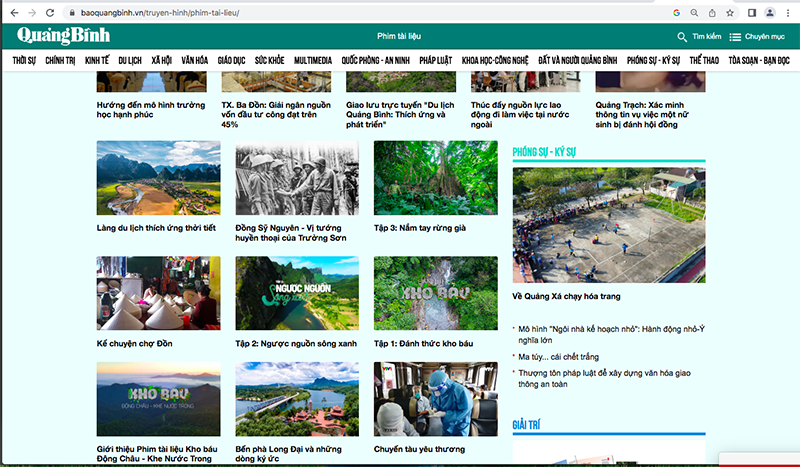The image size is (800, 467).
Task: Open the GIÁO DỤC menu
Action: (231, 60)
